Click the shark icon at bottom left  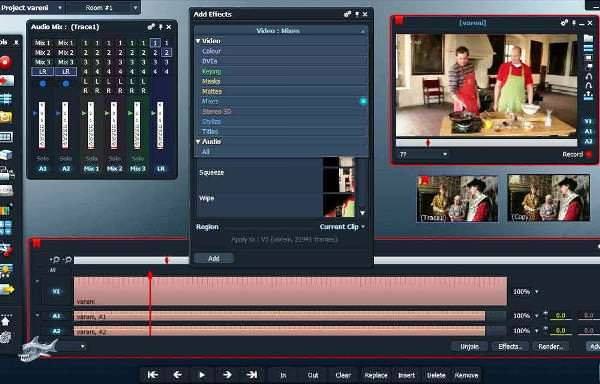37,349
